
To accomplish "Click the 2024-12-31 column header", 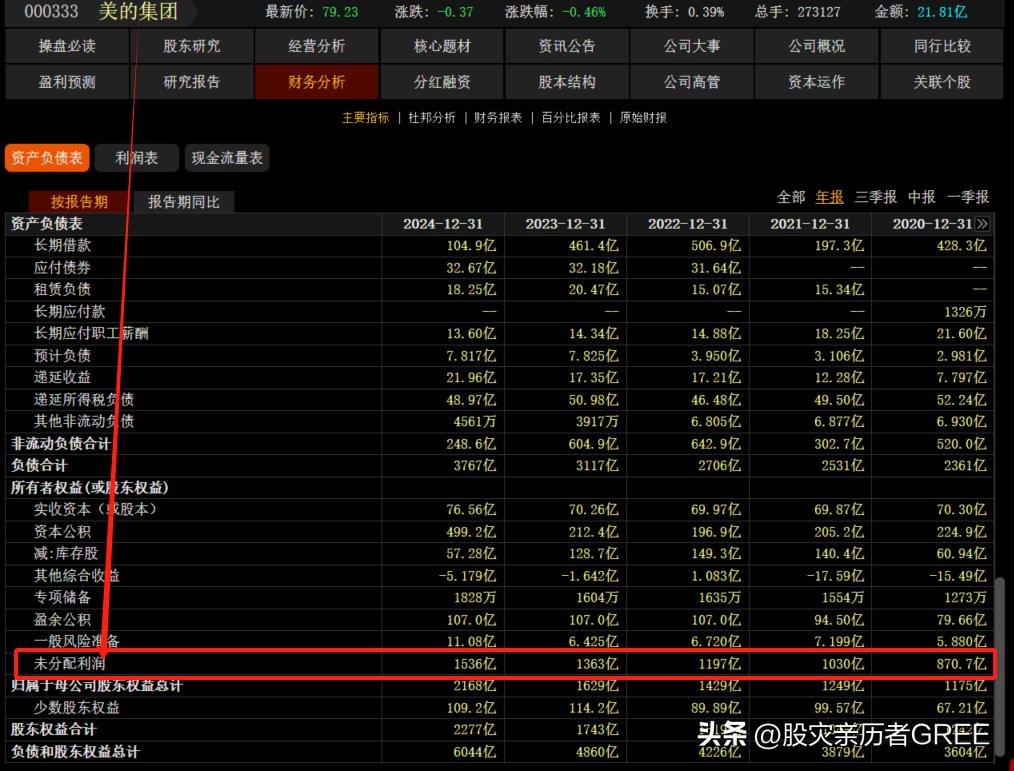I will pyautogui.click(x=443, y=224).
